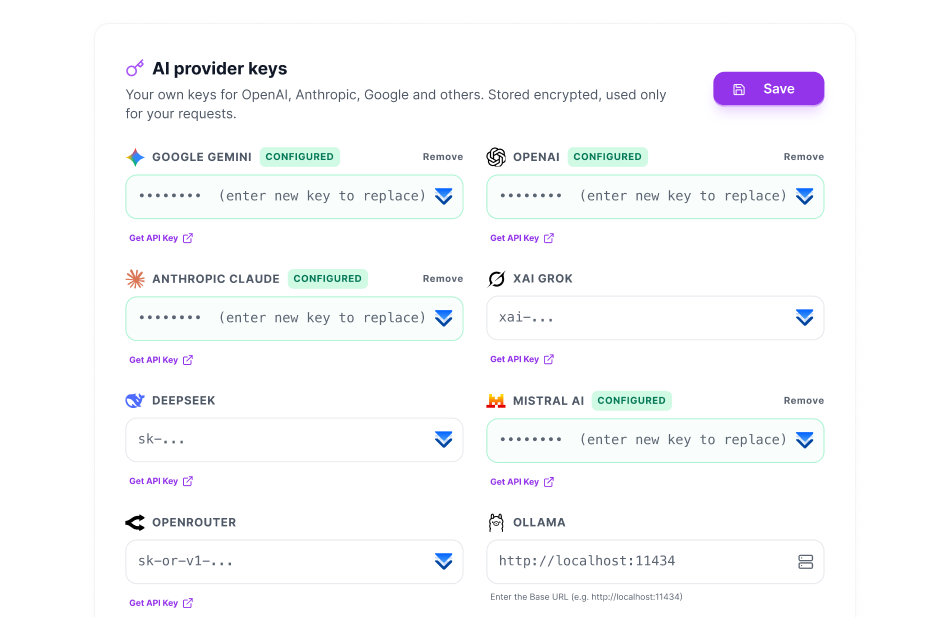Viewport: 949px width, 617px height.
Task: Remove the OpenAI configured key
Action: (803, 157)
